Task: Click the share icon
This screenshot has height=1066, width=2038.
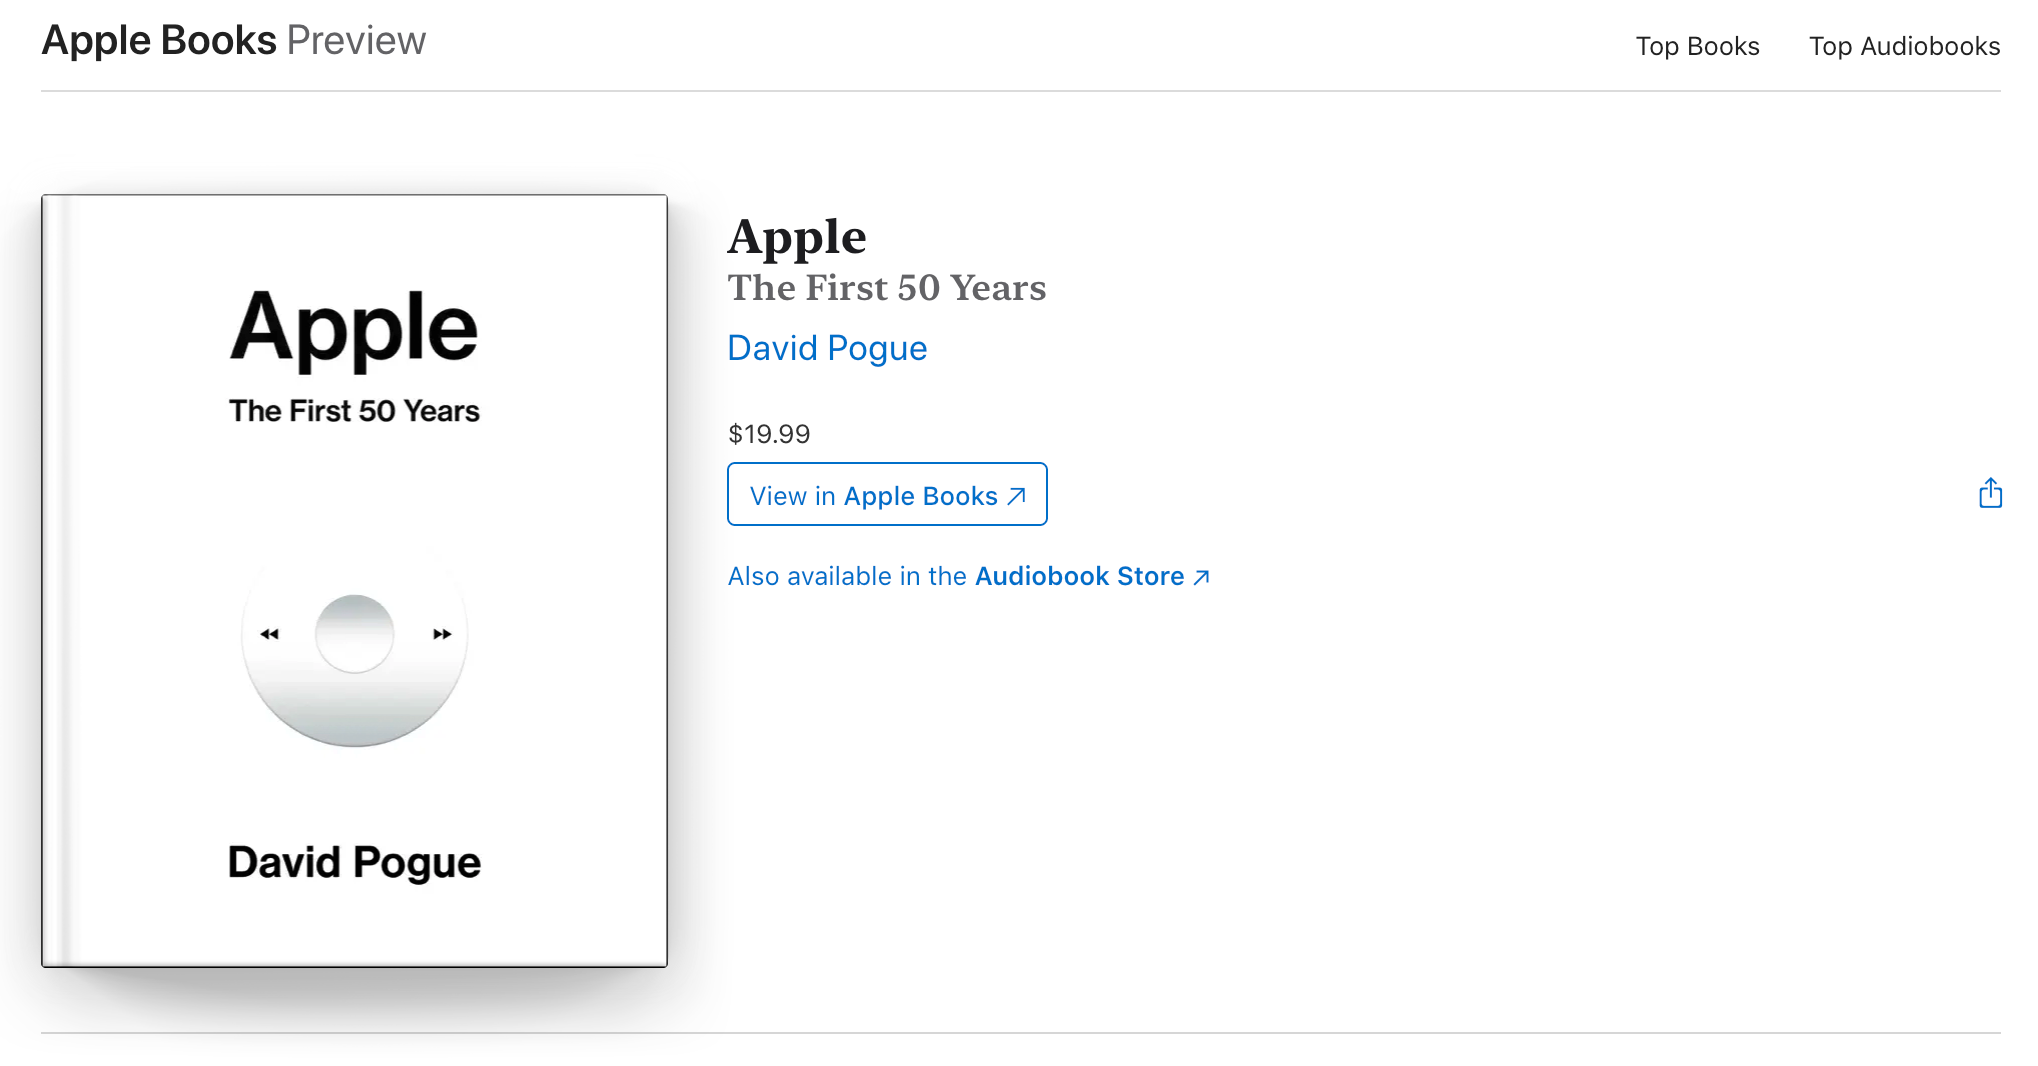Action: (1990, 493)
